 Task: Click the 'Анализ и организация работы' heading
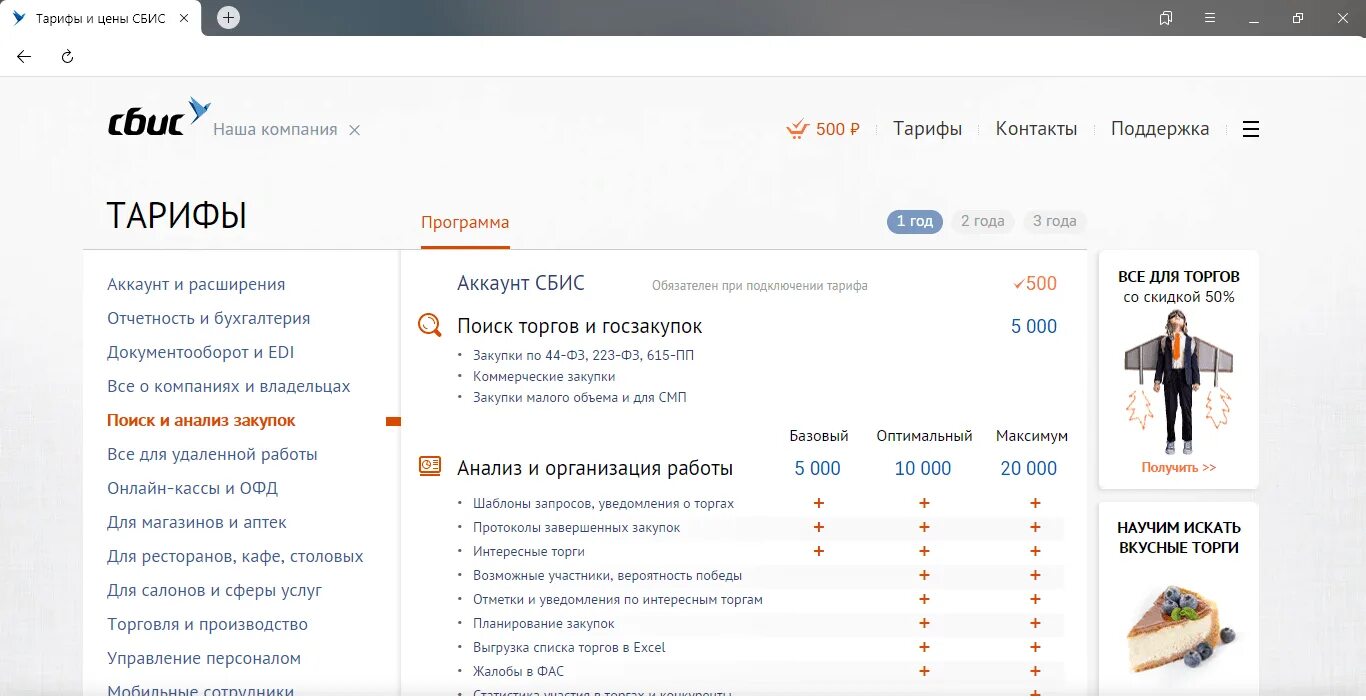tap(595, 468)
